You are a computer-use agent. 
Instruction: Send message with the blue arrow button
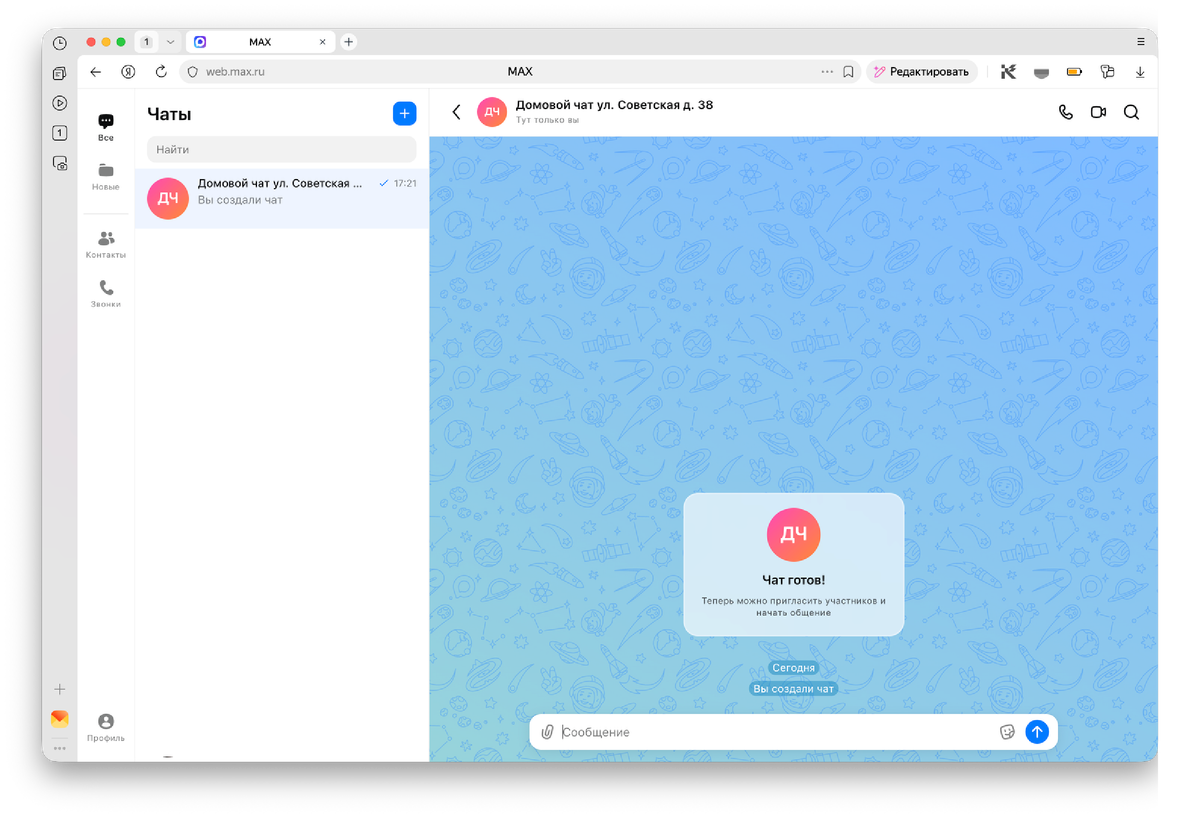tap(1037, 731)
